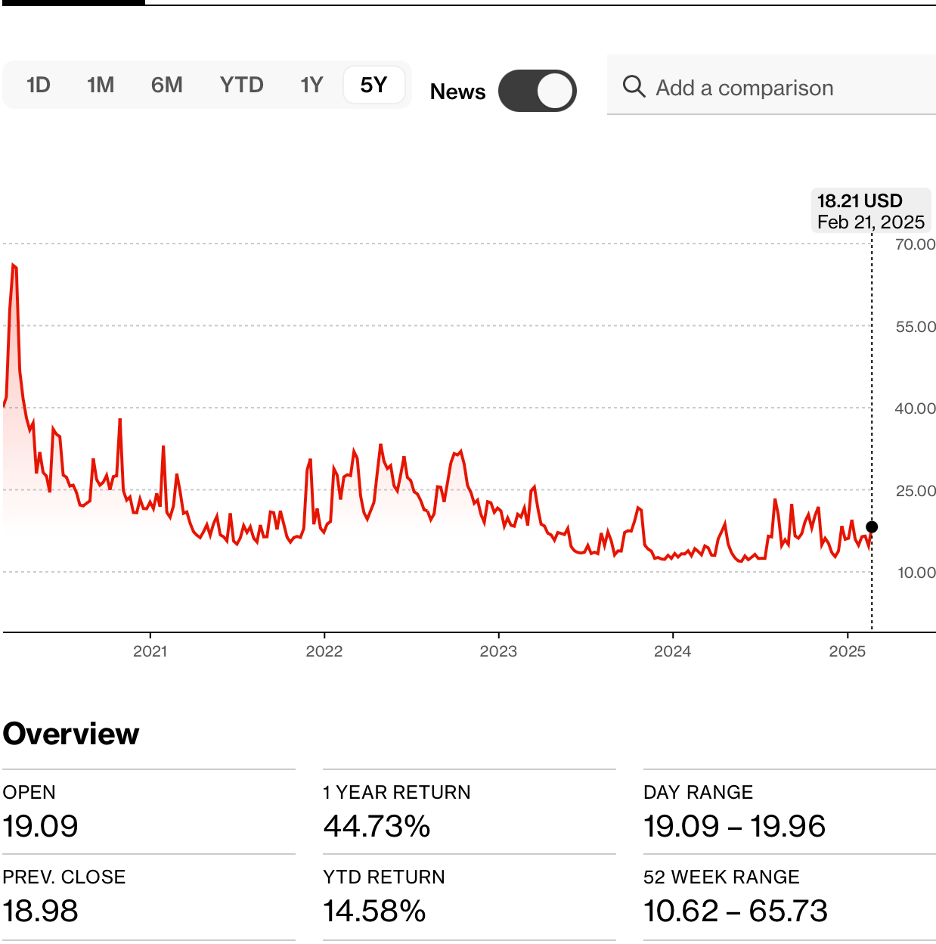The image size is (936, 944).
Task: Show the 6M price history
Action: [x=167, y=85]
